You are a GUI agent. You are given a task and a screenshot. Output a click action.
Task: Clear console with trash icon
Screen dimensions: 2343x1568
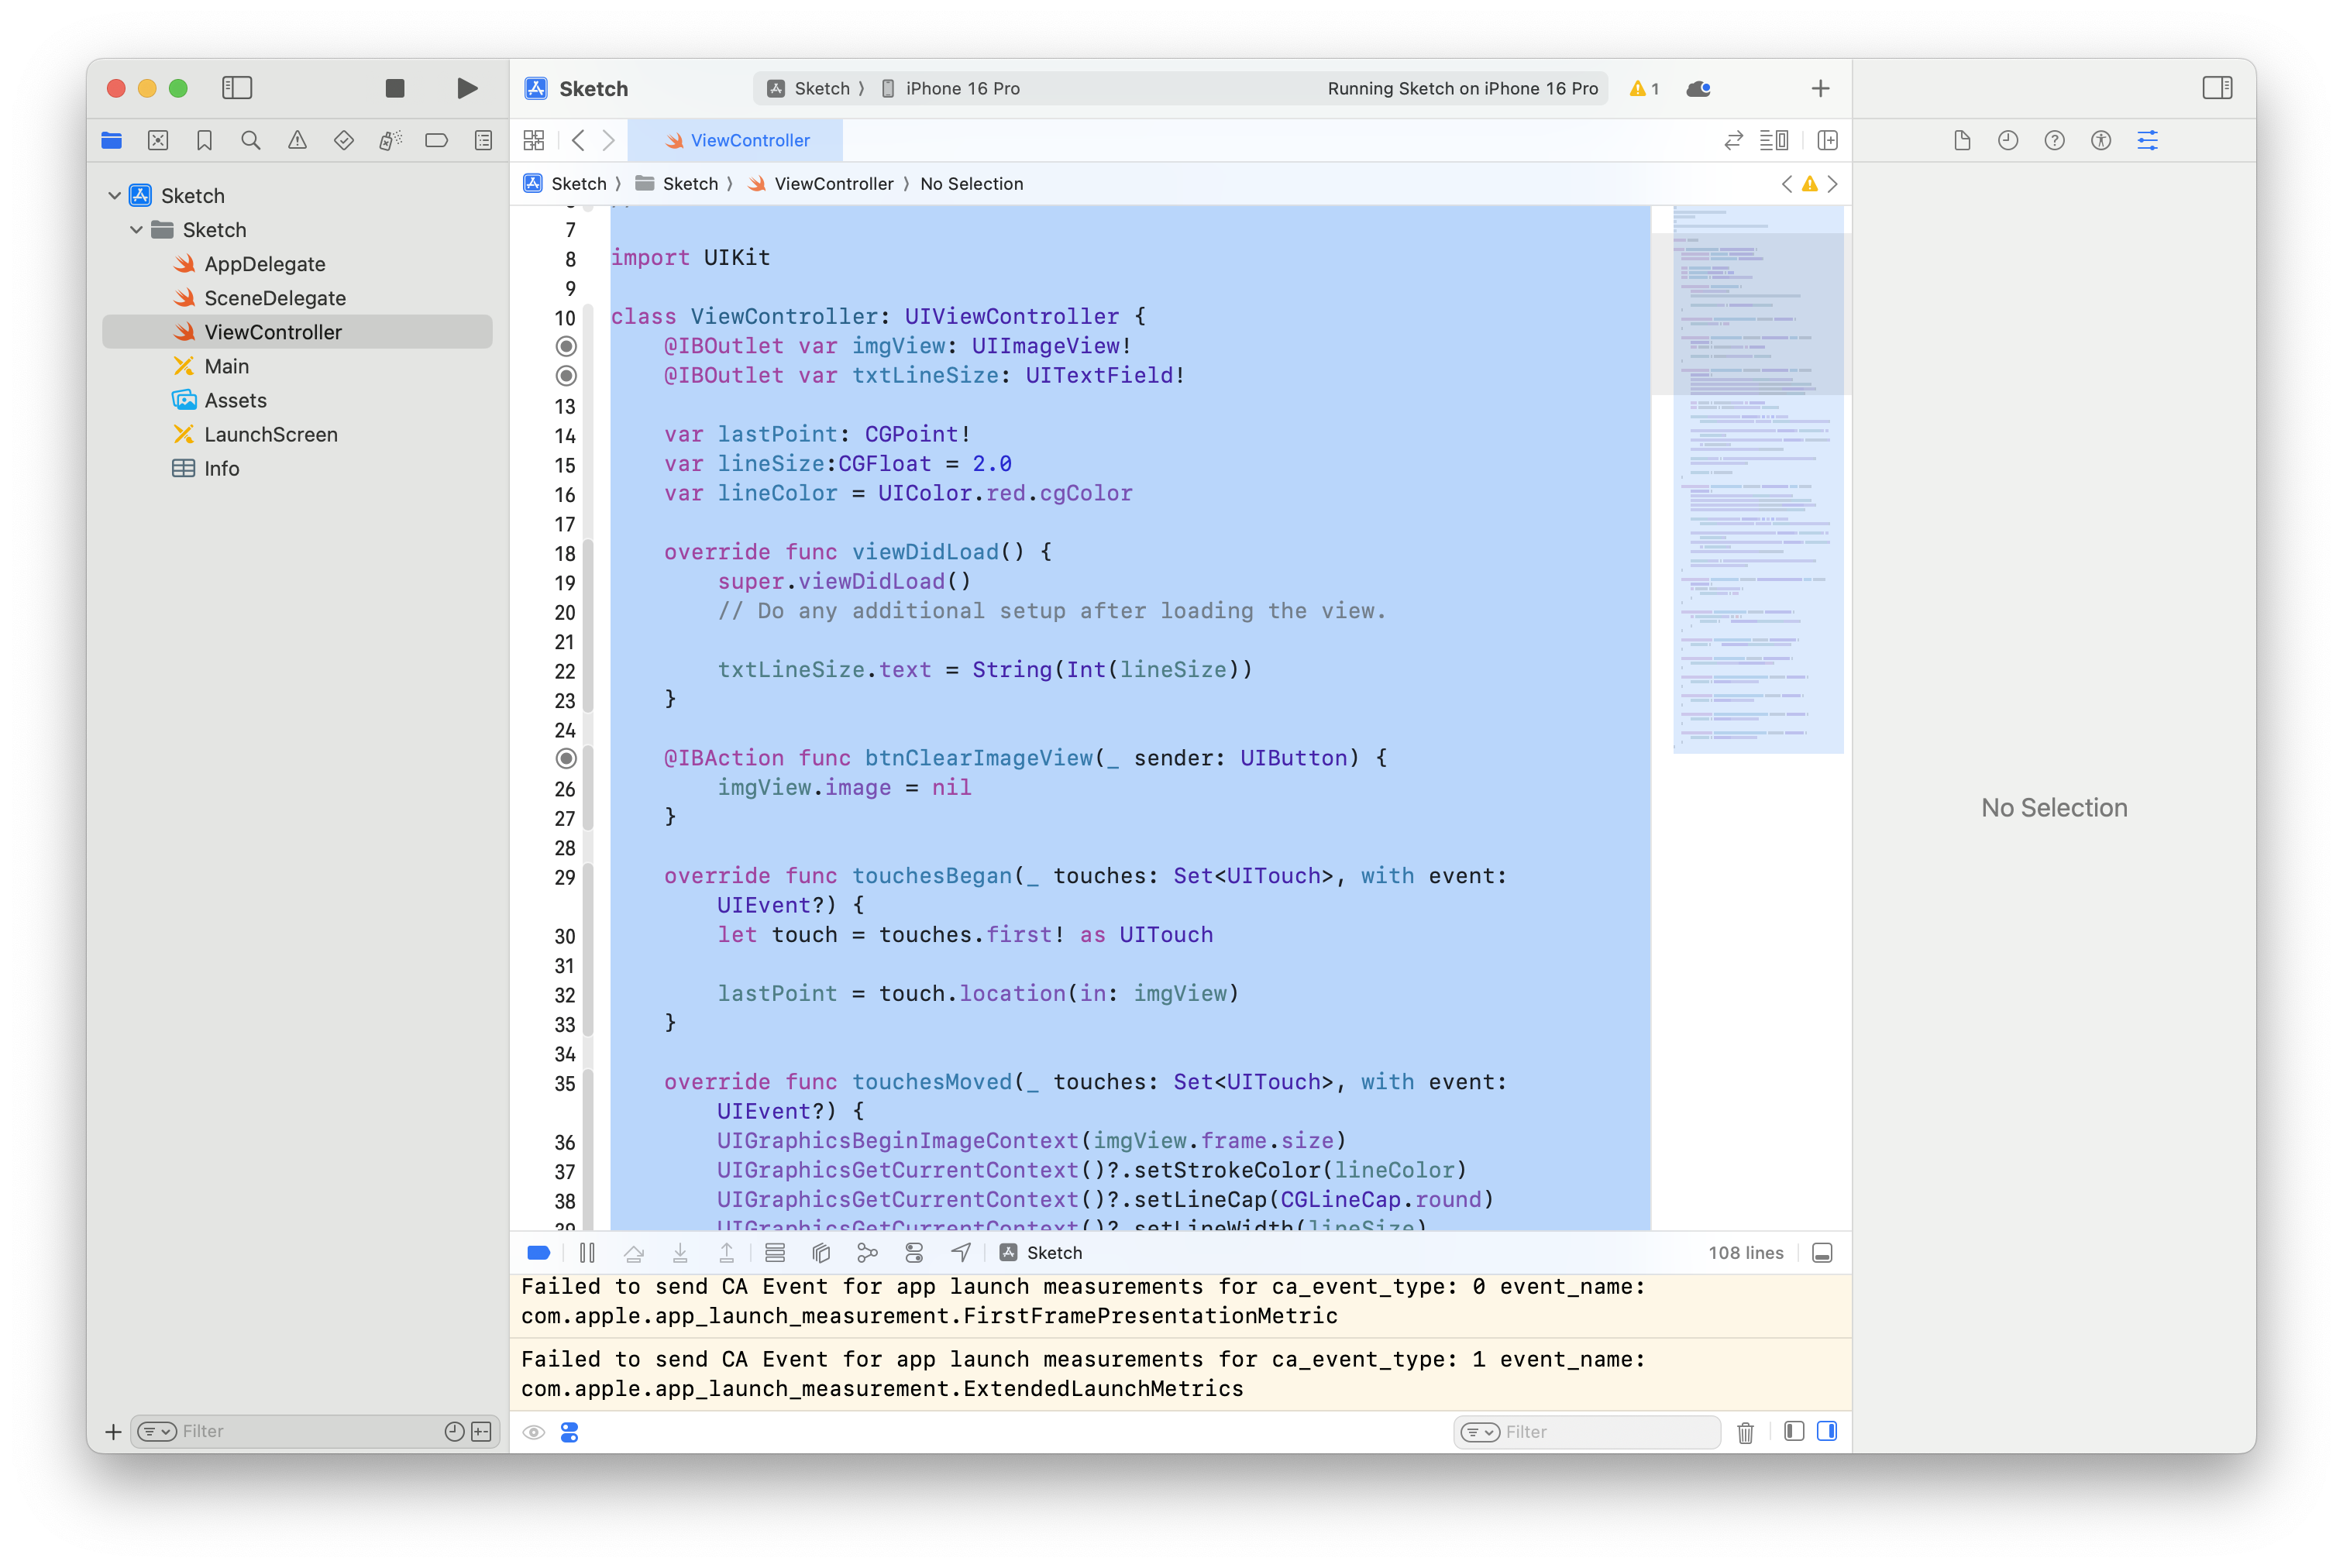[1745, 1432]
